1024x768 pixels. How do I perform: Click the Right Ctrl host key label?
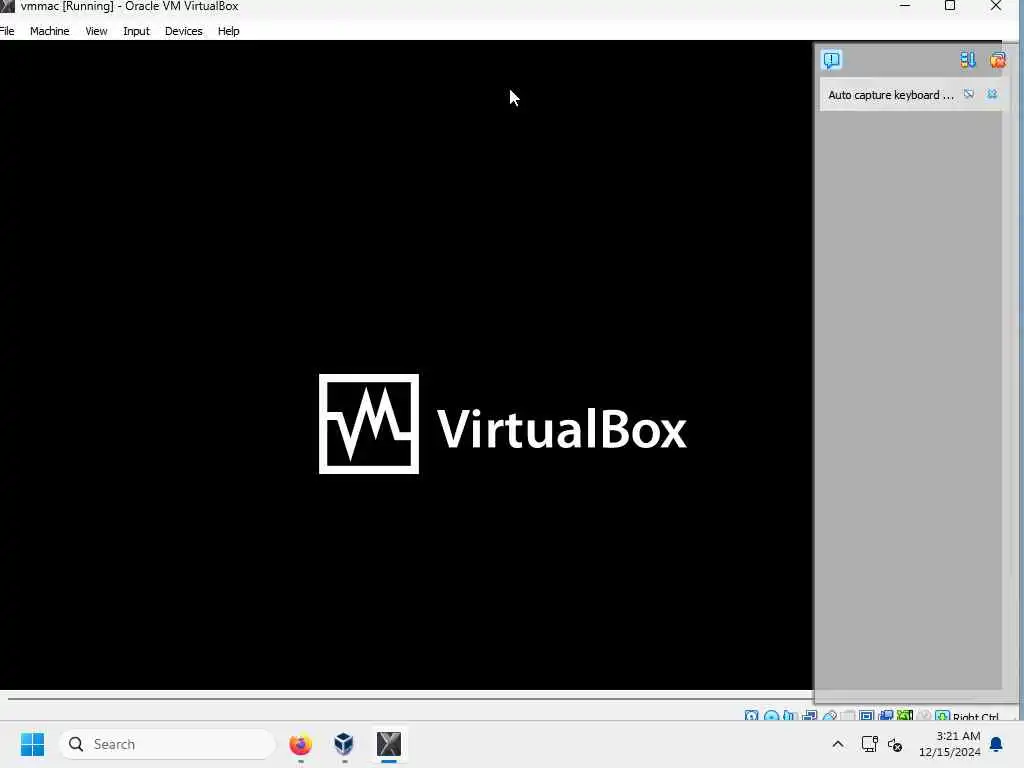(x=976, y=716)
